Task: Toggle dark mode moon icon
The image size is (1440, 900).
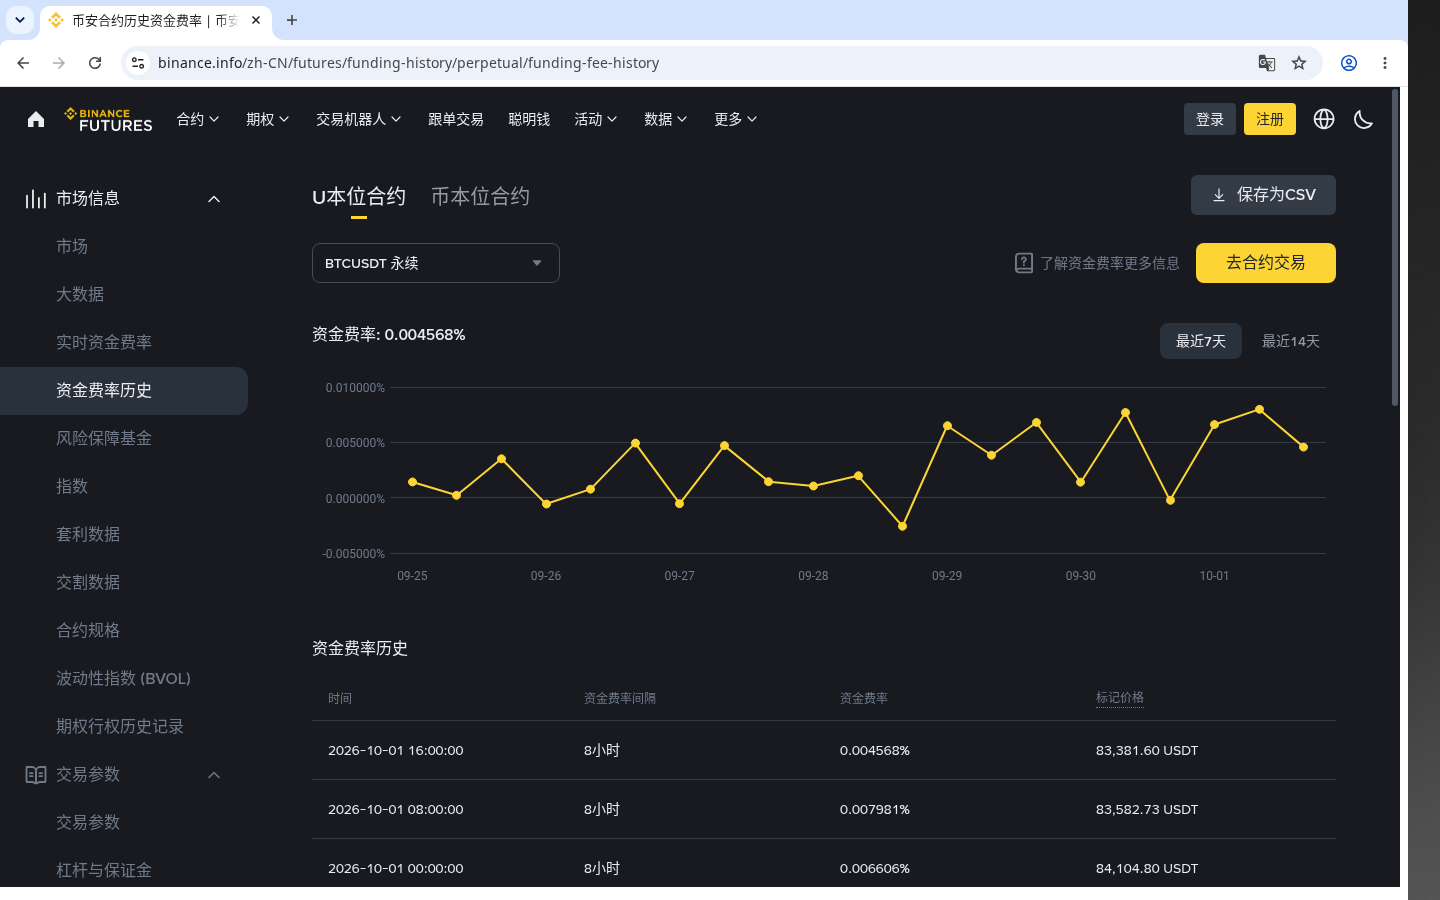Action: tap(1363, 119)
